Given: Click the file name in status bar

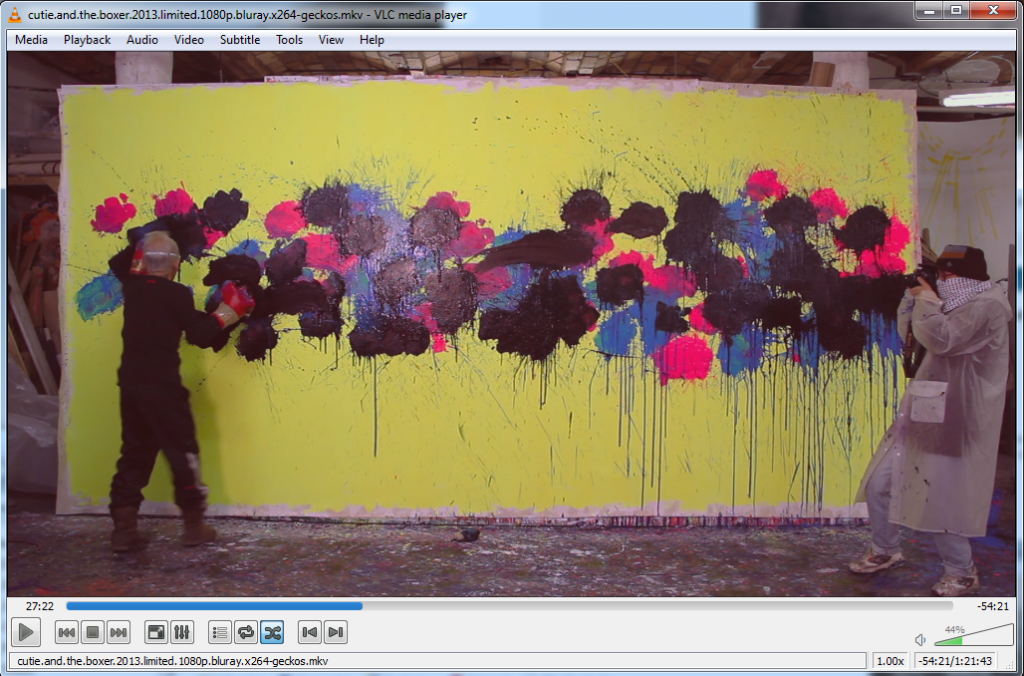Looking at the screenshot, I should tap(172, 661).
